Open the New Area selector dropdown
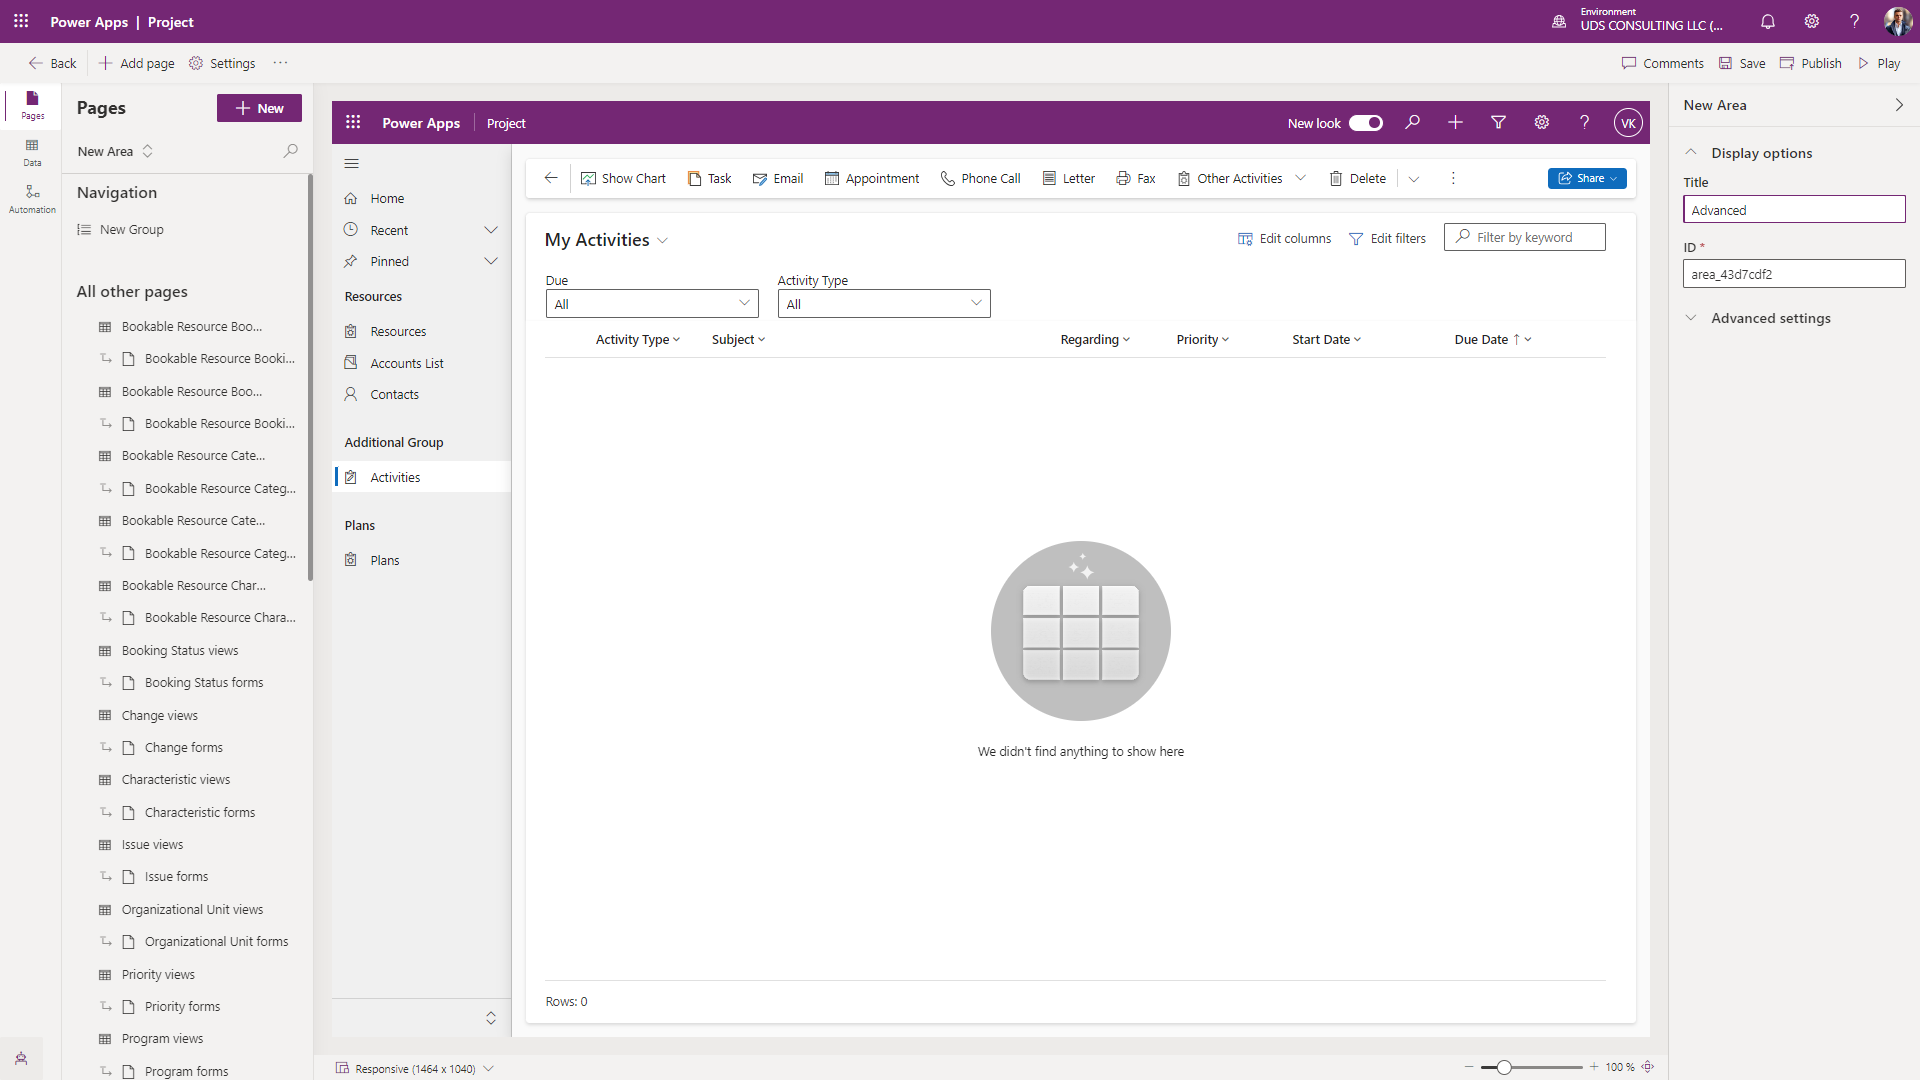This screenshot has width=1920, height=1080. tap(116, 151)
